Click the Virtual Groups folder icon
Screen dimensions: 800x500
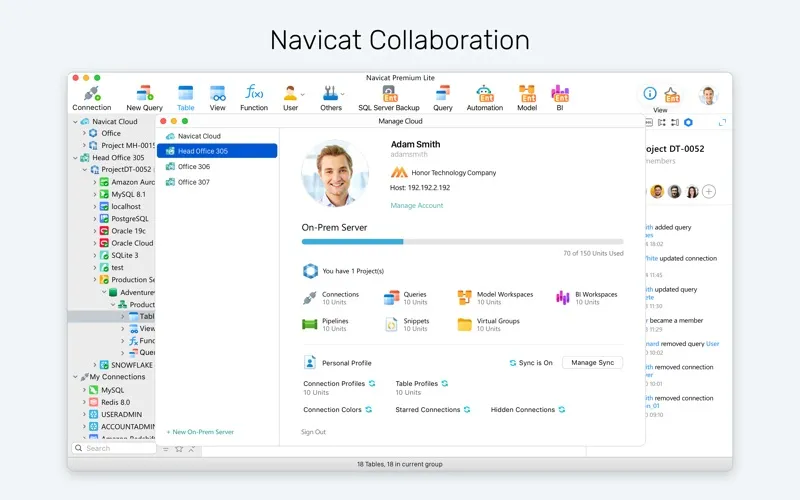[464, 324]
